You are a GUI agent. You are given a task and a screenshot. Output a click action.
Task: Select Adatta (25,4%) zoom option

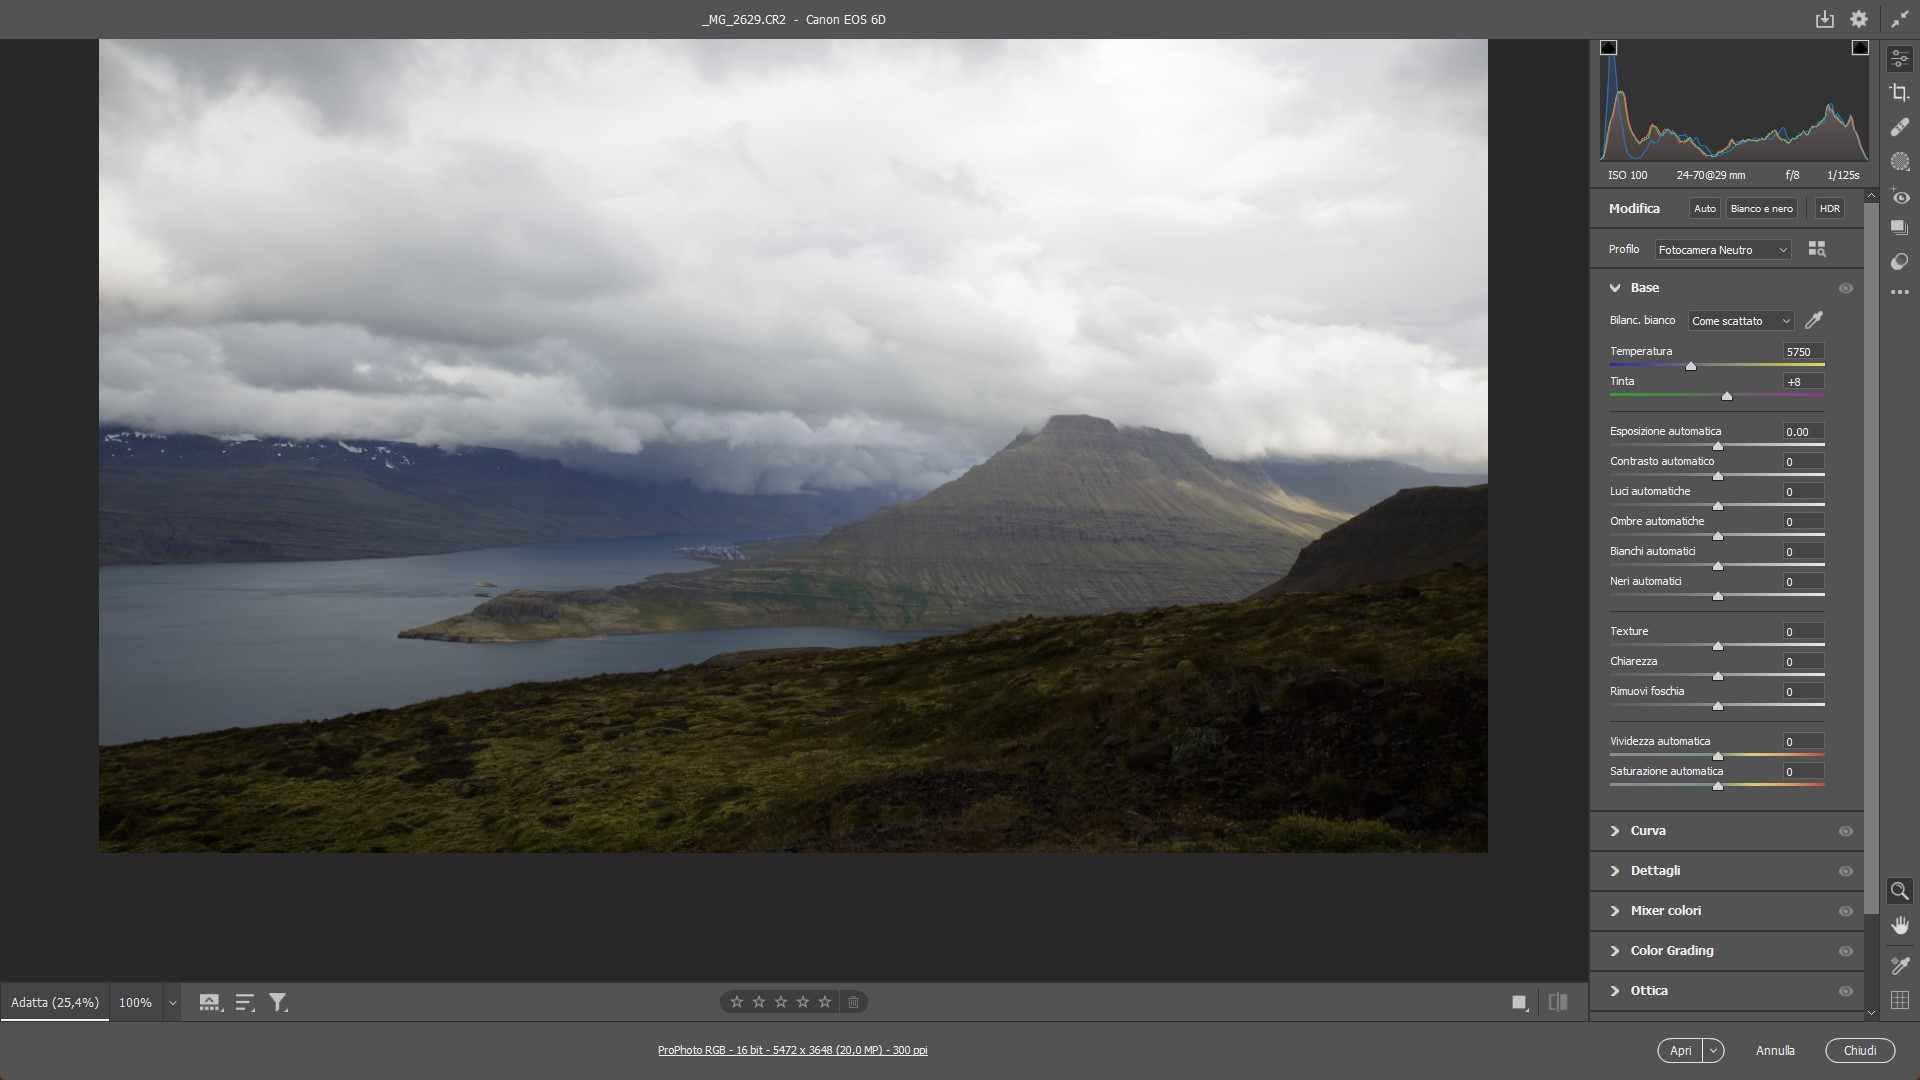[x=55, y=1002]
